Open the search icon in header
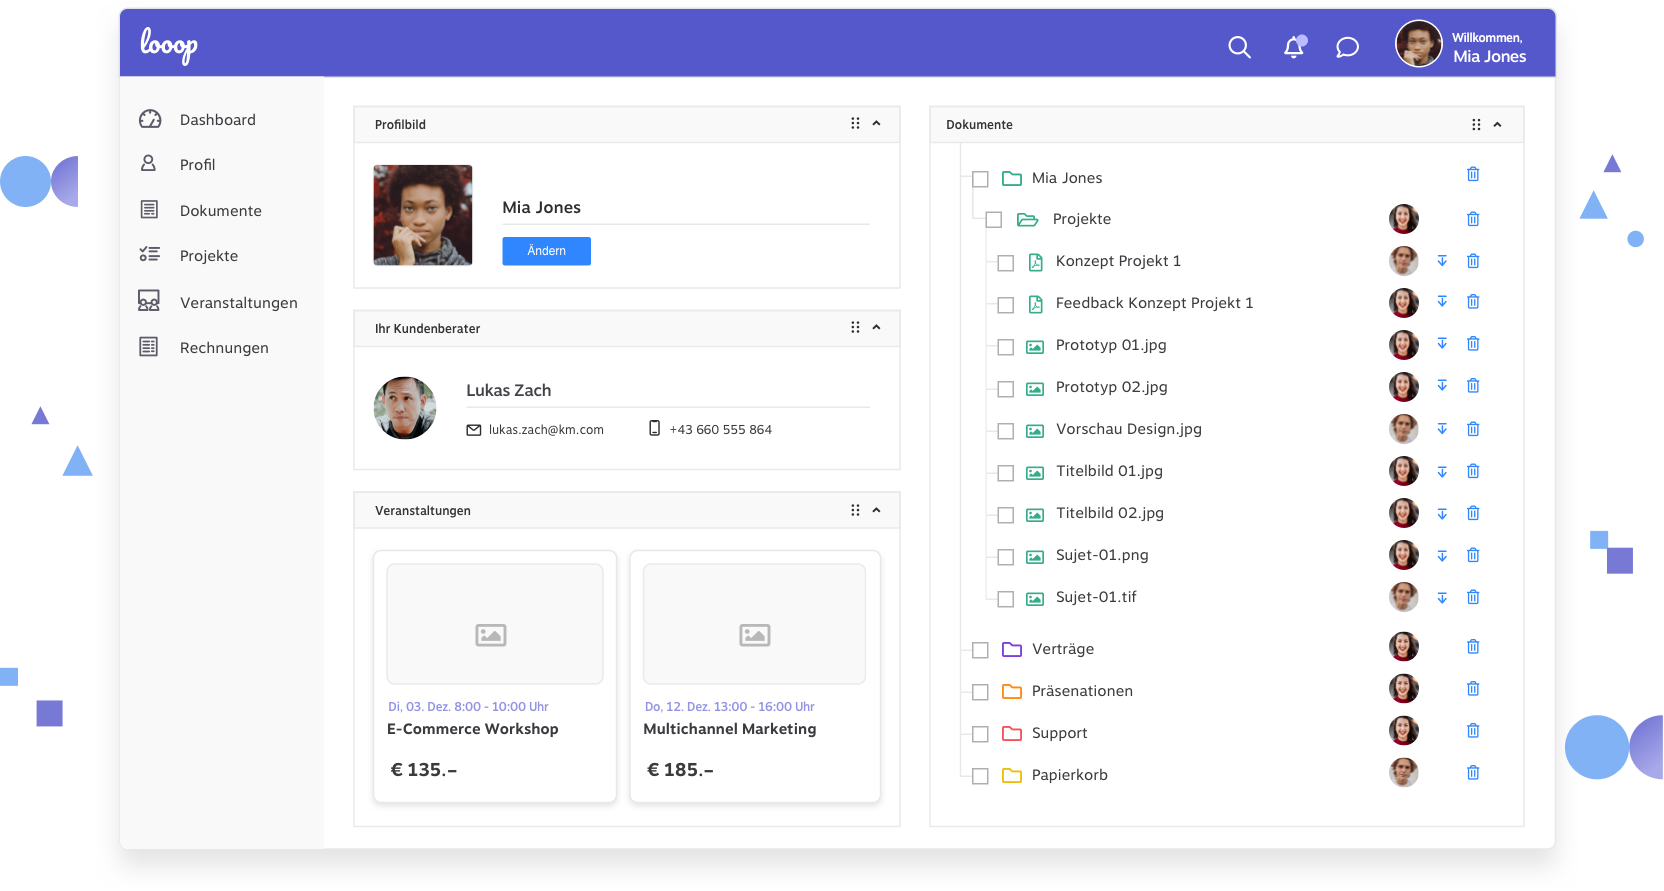This screenshot has height=891, width=1664. [x=1239, y=47]
